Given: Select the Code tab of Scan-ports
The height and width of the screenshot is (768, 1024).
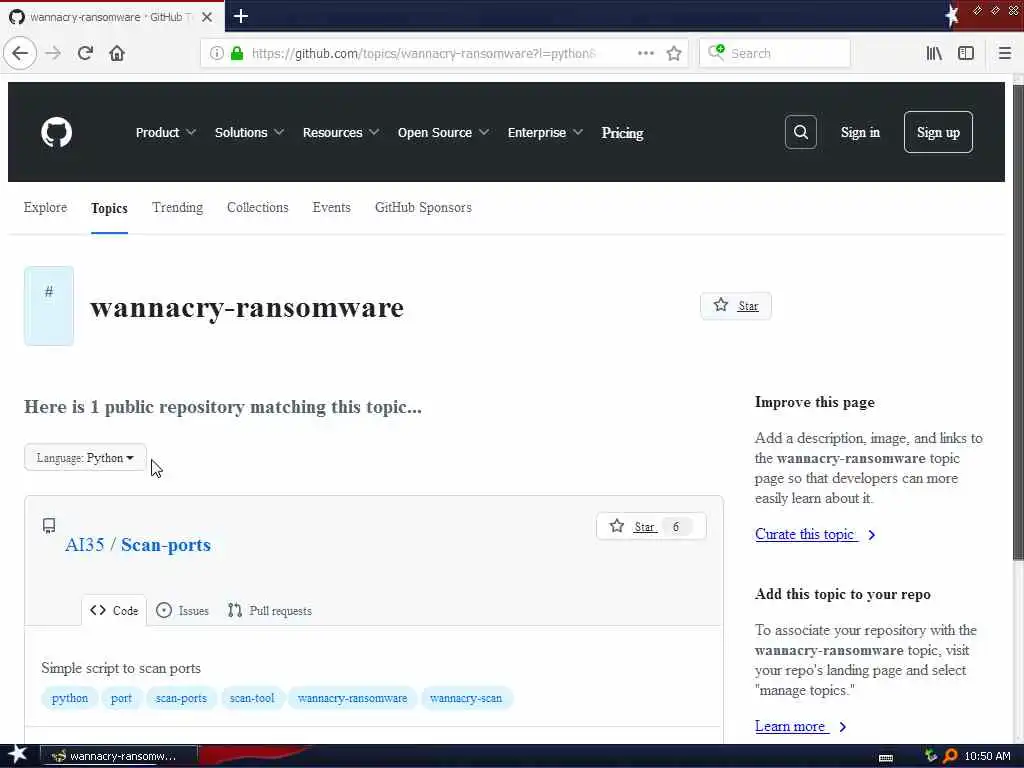Looking at the screenshot, I should pos(114,611).
